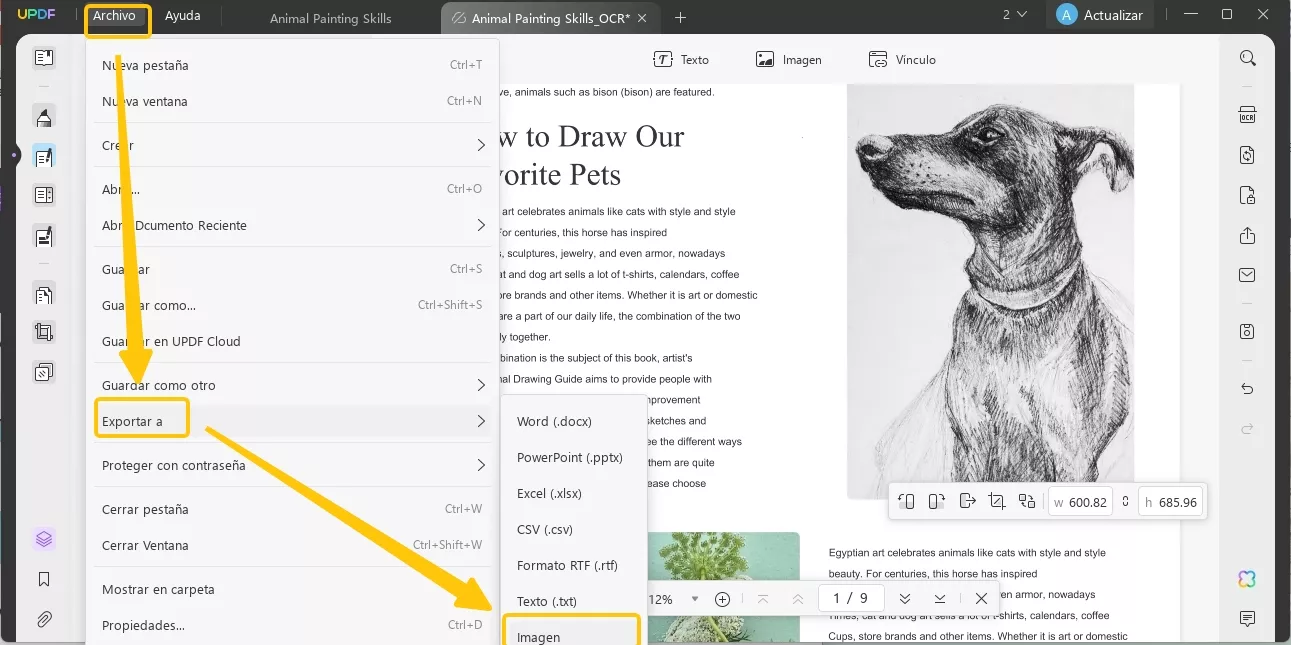Choose Cerrar Ventana from the menu
Image resolution: width=1291 pixels, height=645 pixels.
click(x=292, y=545)
